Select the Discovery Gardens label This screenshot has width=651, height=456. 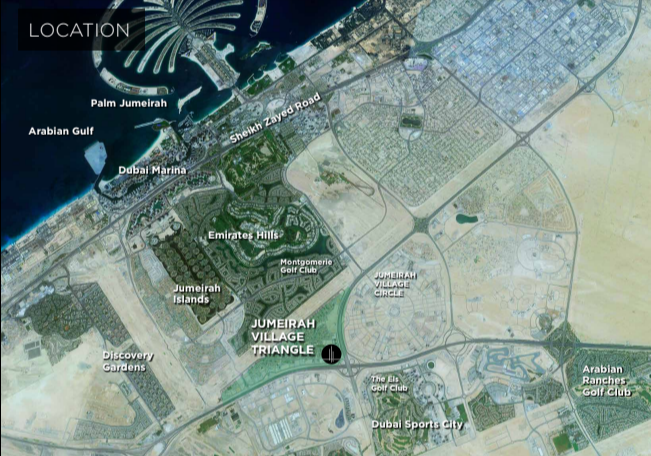tap(128, 361)
